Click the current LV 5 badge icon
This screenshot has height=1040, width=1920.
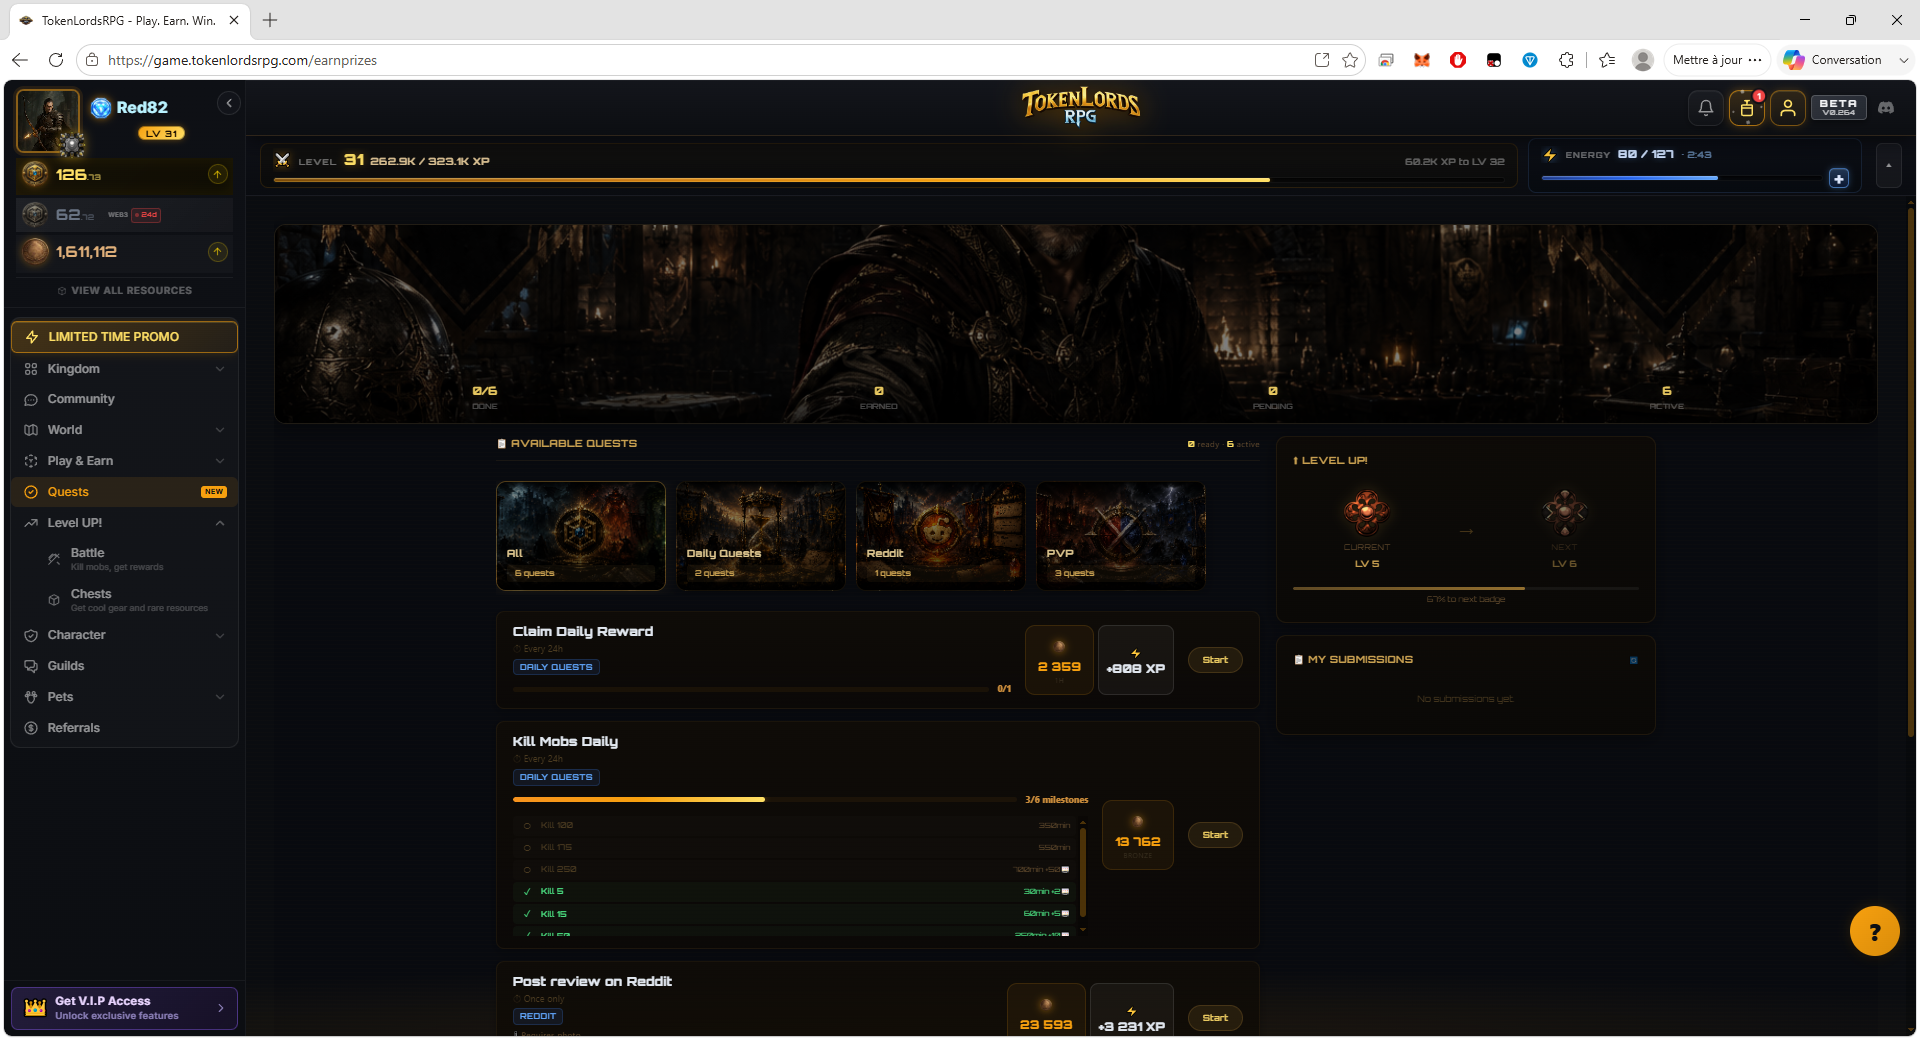(x=1366, y=512)
